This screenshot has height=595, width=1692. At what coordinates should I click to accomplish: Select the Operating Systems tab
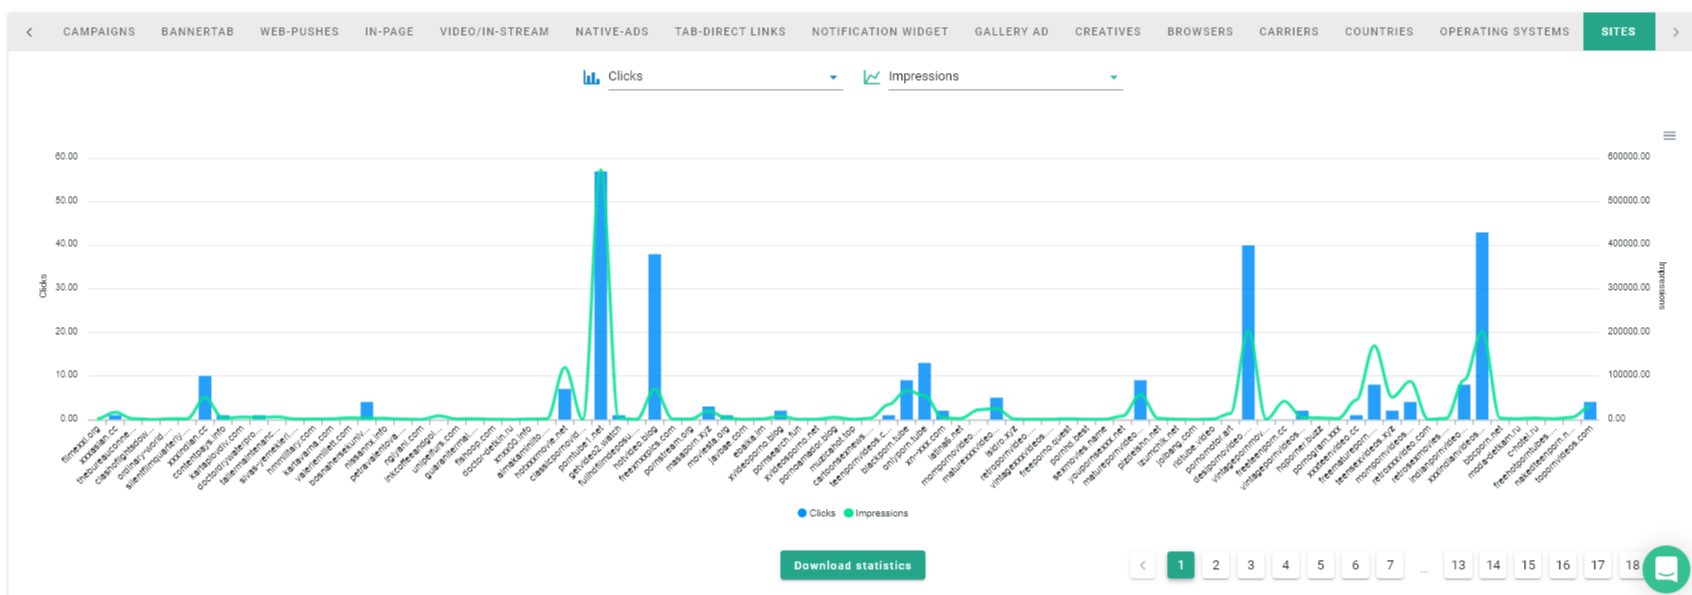click(1504, 32)
